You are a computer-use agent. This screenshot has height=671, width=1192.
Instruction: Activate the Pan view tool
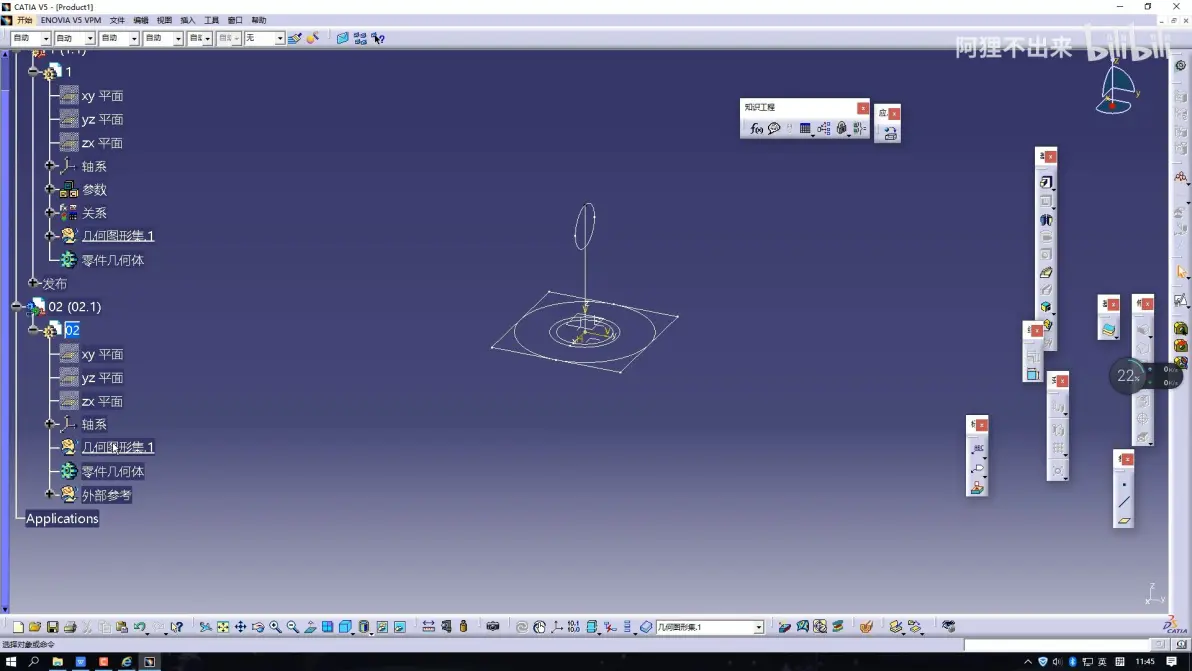coord(240,627)
